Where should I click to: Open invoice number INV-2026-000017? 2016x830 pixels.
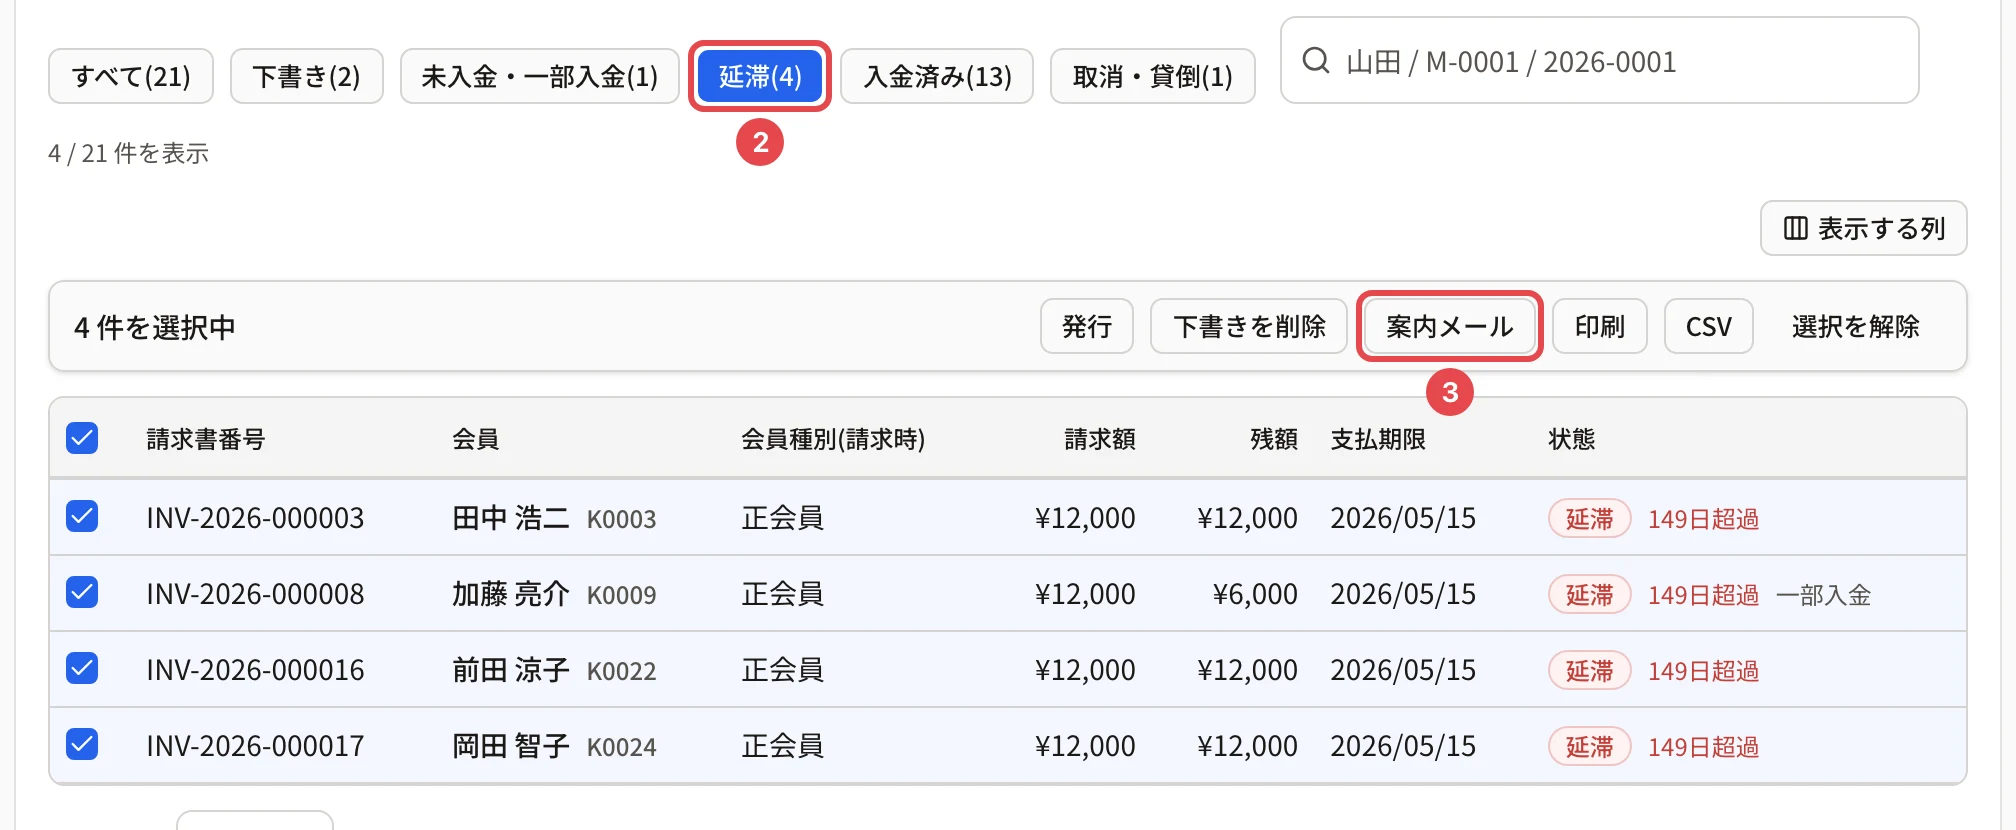coord(255,746)
